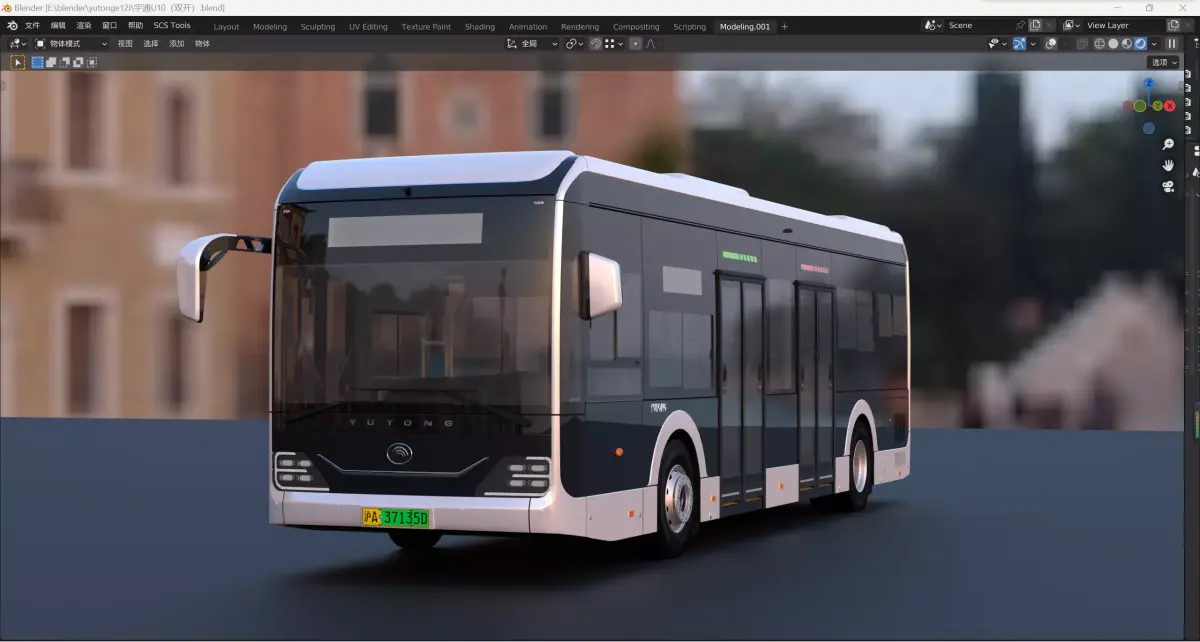Switch to solid viewport shading
This screenshot has width=1200, height=642.
pos(1113,44)
